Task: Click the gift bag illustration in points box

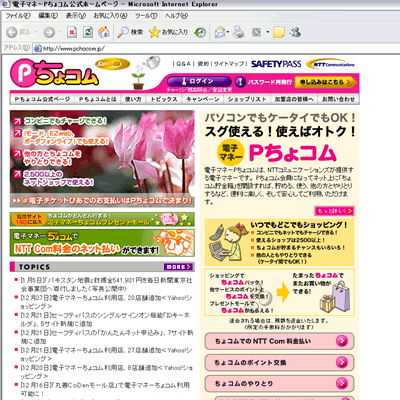Action: click(x=335, y=297)
